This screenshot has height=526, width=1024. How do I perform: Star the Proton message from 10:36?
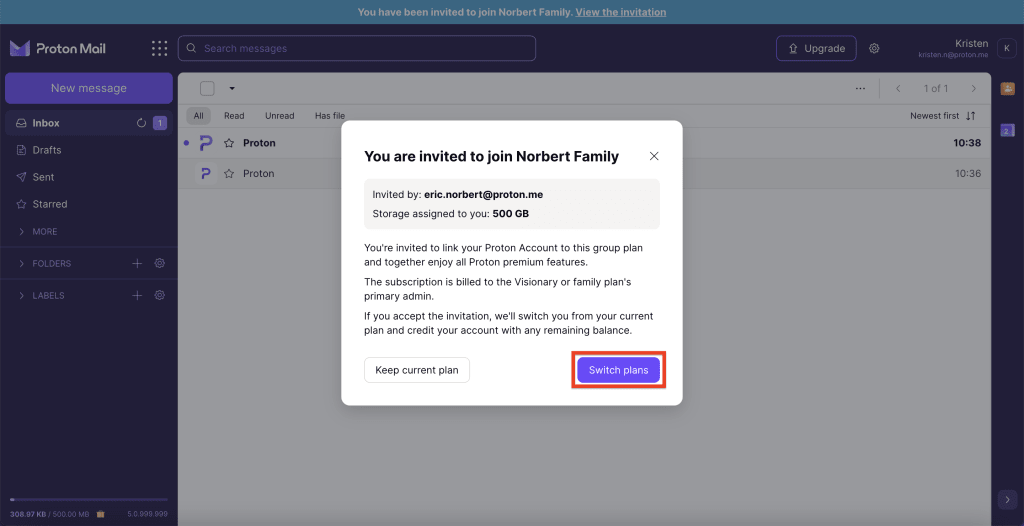click(229, 174)
